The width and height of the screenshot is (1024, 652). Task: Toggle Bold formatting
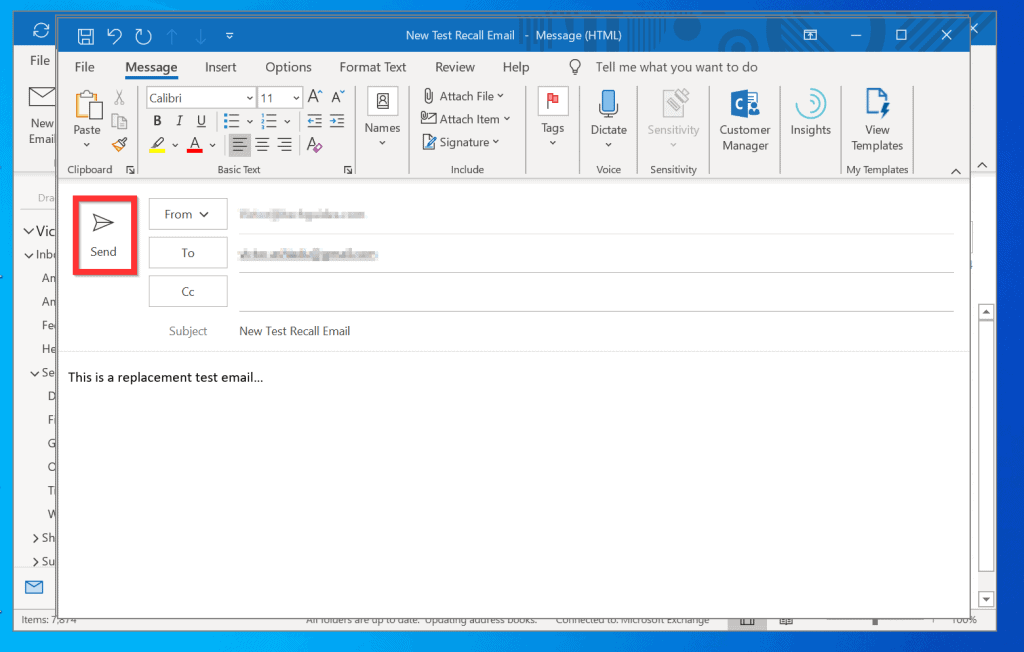pyautogui.click(x=157, y=121)
